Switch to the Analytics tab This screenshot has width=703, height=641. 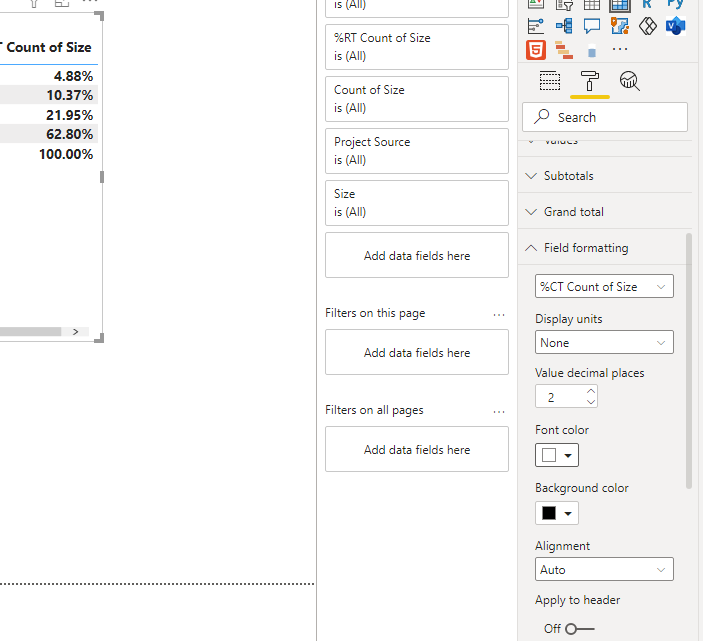point(629,82)
